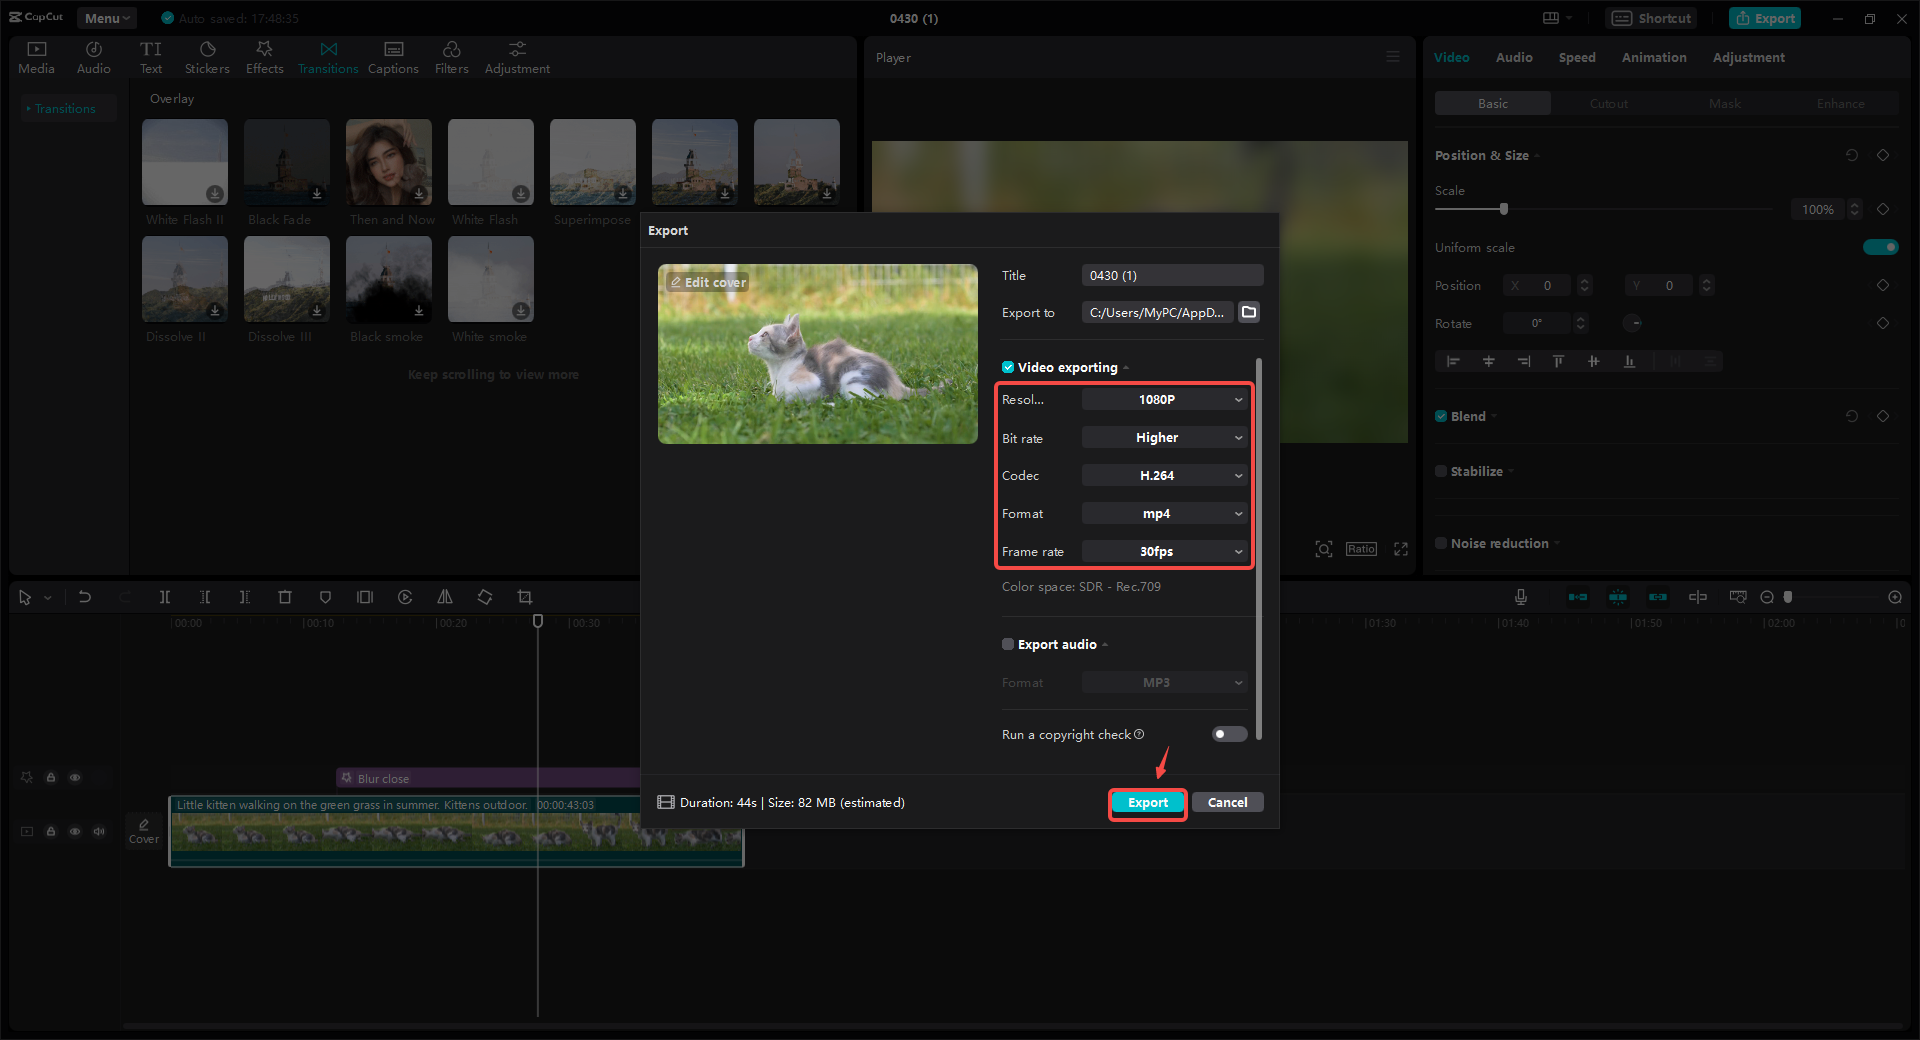This screenshot has height=1040, width=1920.
Task: Enable the Export audio checkbox
Action: point(1008,644)
